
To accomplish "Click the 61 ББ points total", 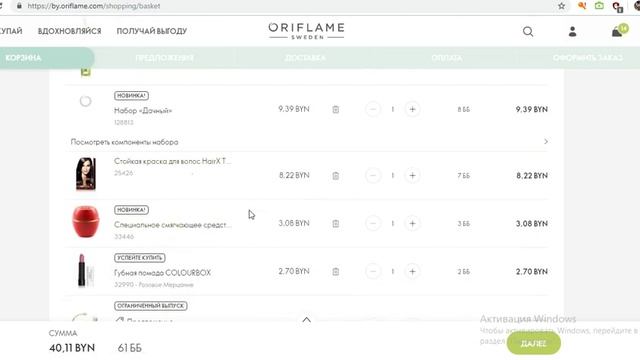I will pyautogui.click(x=129, y=348).
